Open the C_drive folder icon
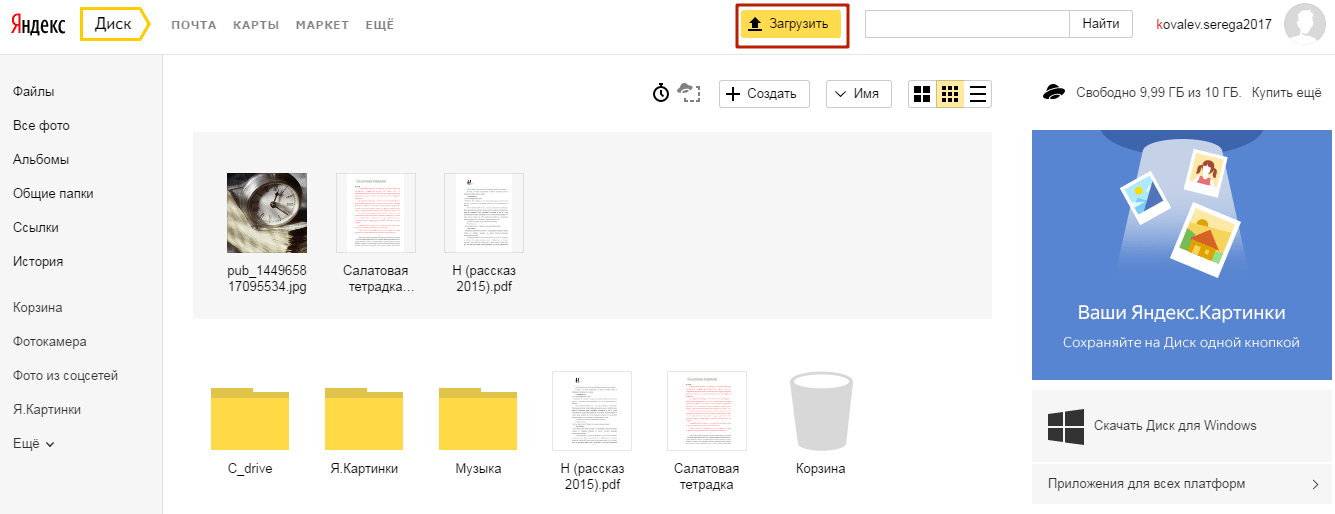The image size is (1335, 514). [x=250, y=418]
